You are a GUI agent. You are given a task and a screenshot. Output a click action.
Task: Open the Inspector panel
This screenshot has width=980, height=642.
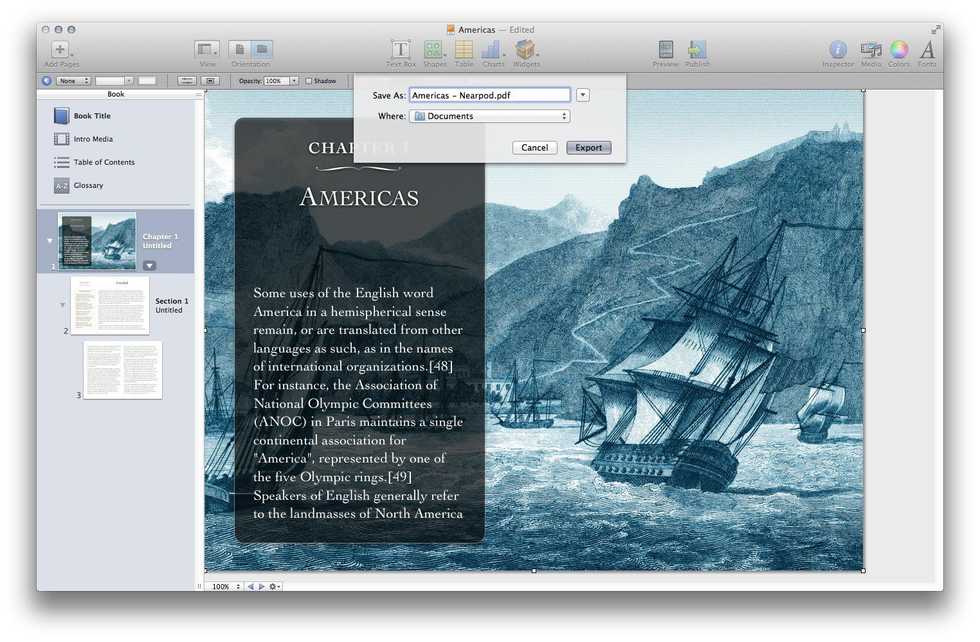coord(838,50)
